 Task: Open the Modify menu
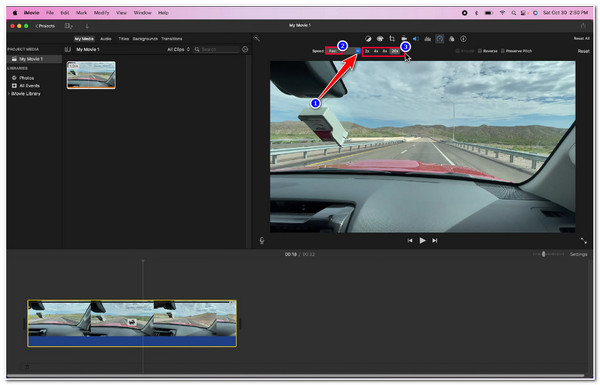(x=101, y=13)
